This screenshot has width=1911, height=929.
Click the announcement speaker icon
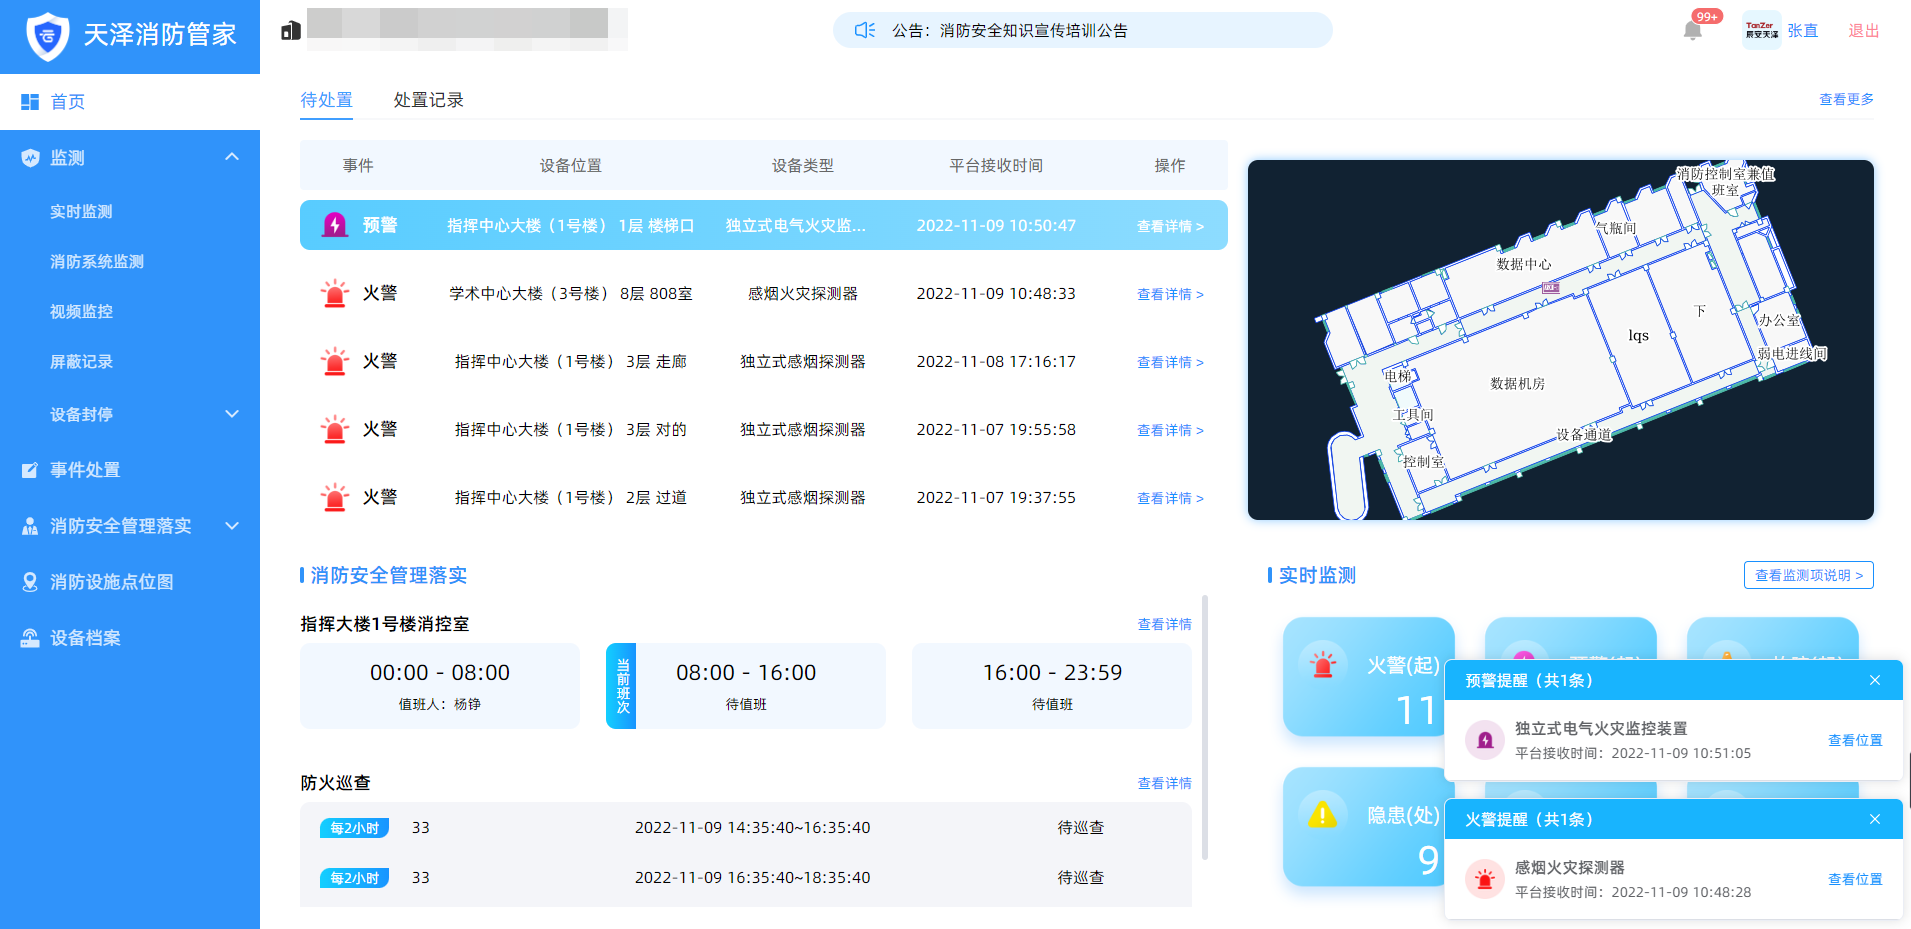[865, 31]
